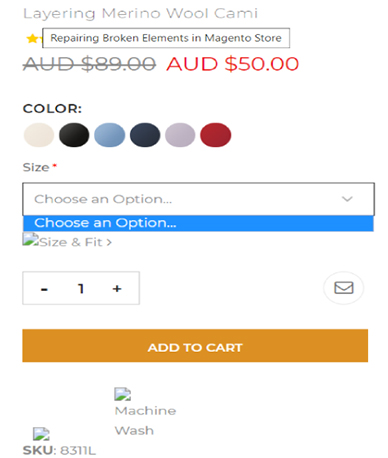This screenshot has height=458, width=388.
Task: Open the Size & Fit guide link
Action: point(75,242)
